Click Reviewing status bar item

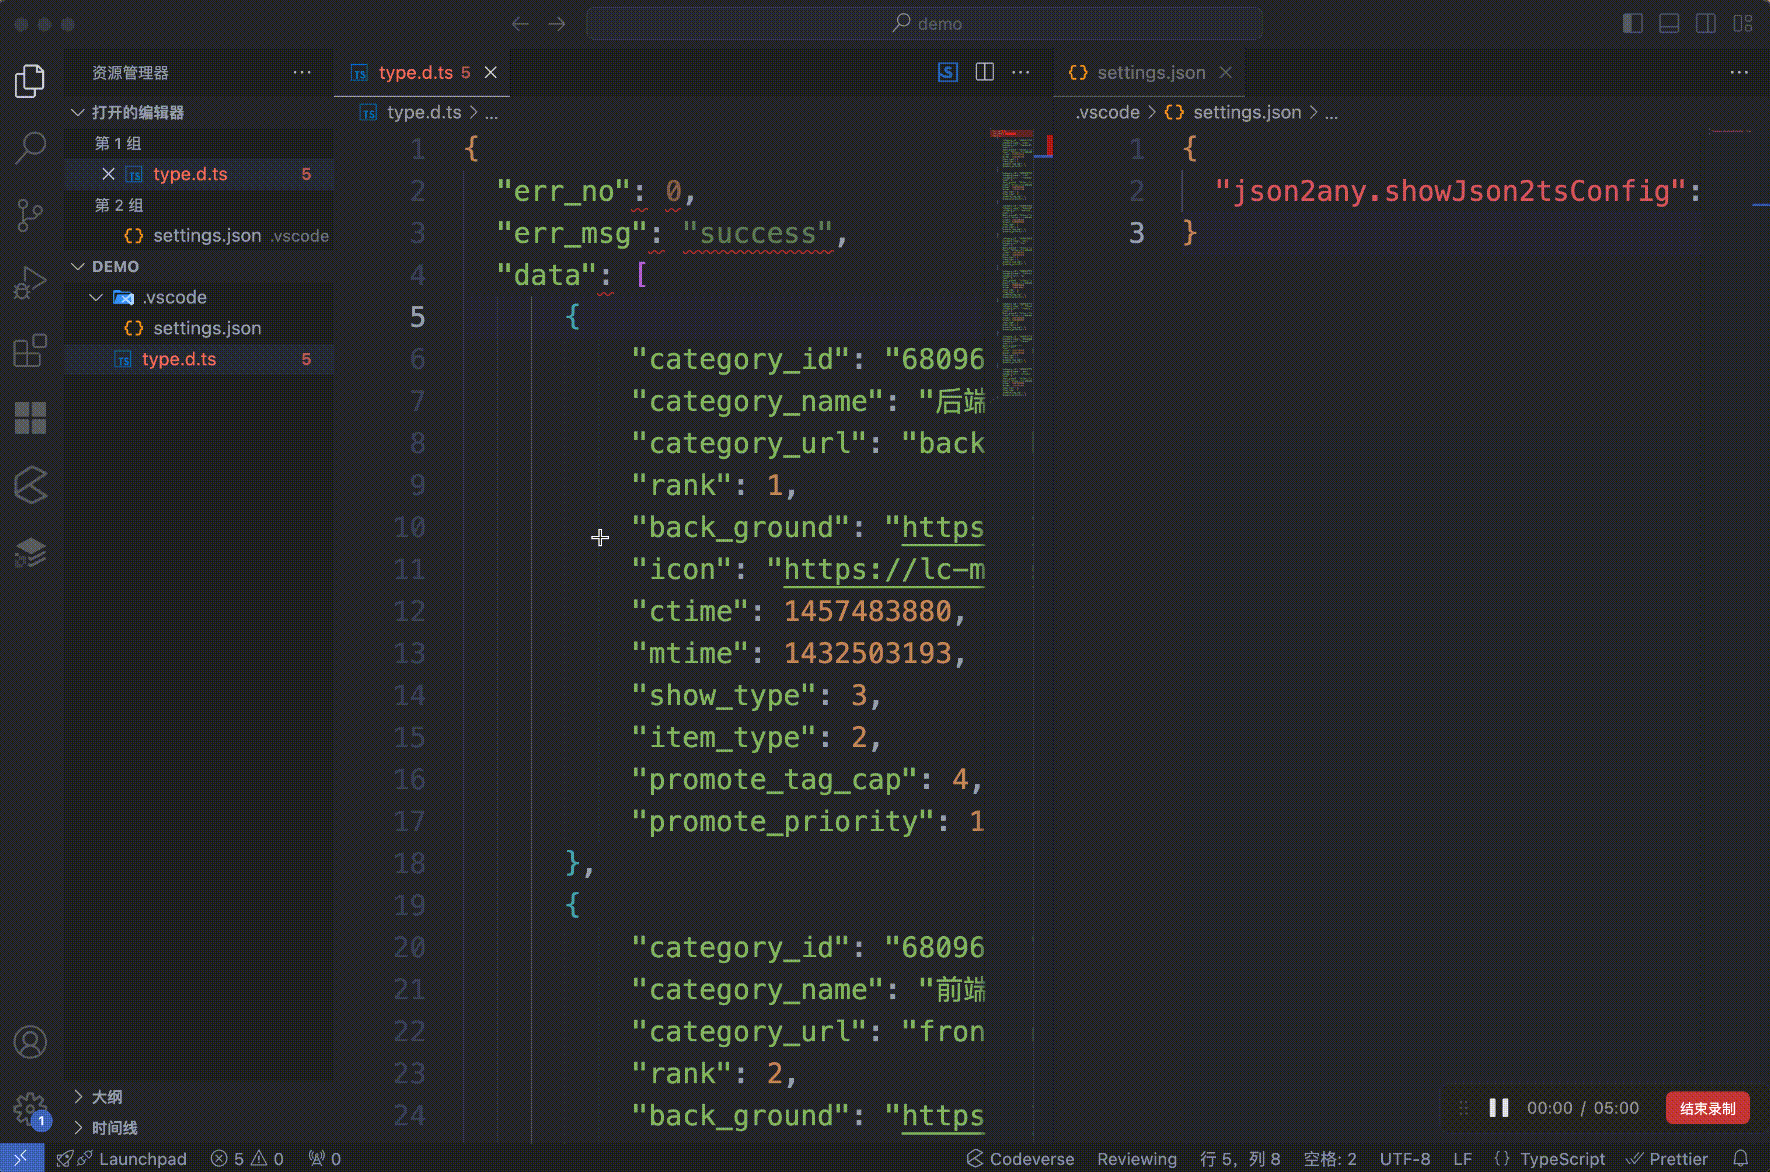pyautogui.click(x=1137, y=1159)
